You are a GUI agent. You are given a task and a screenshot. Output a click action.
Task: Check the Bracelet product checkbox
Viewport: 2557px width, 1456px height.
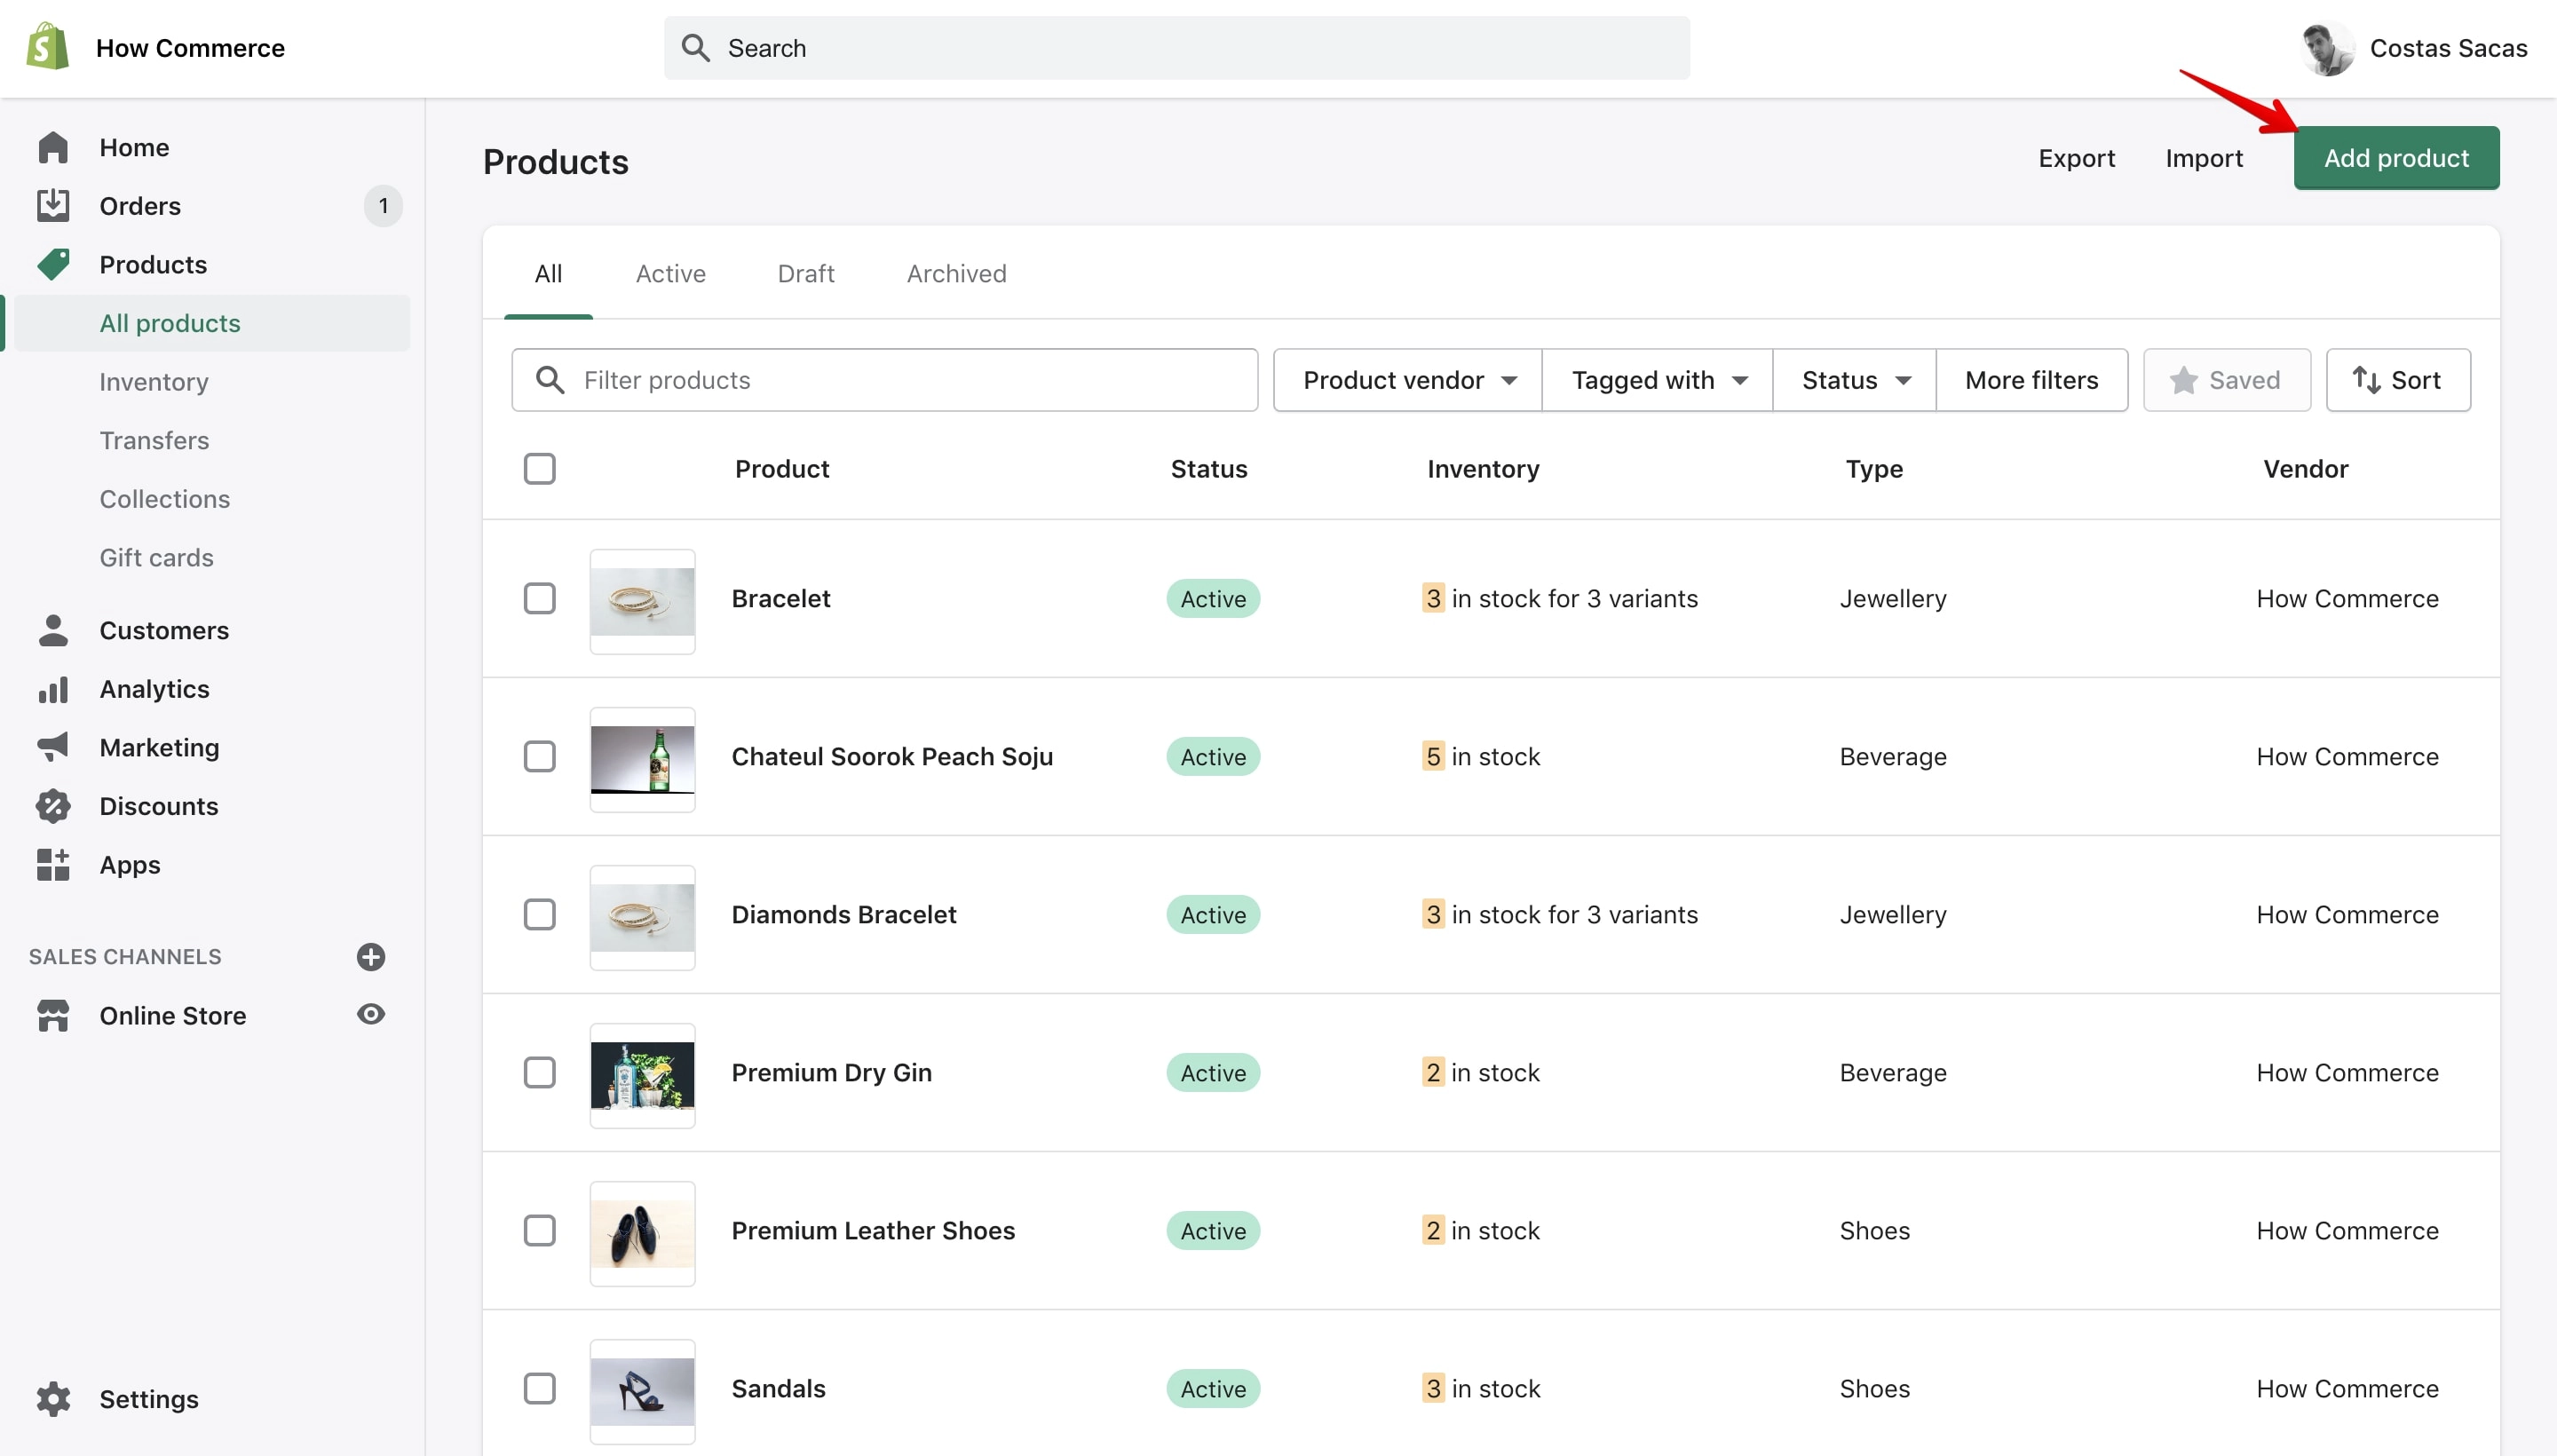540,599
